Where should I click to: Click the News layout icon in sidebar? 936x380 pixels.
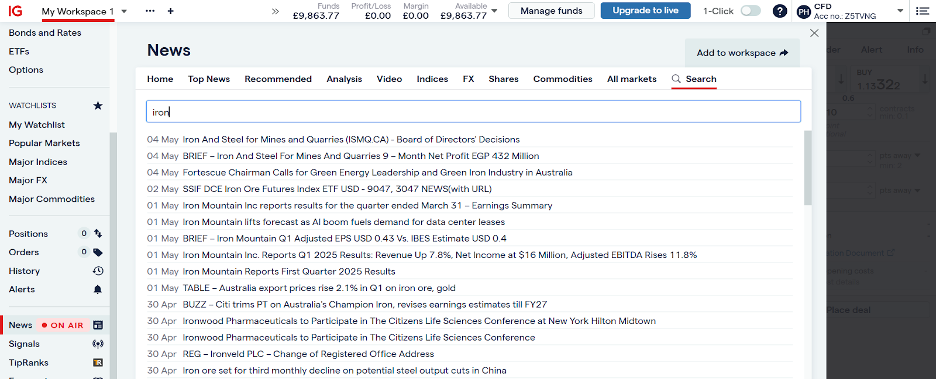point(98,325)
